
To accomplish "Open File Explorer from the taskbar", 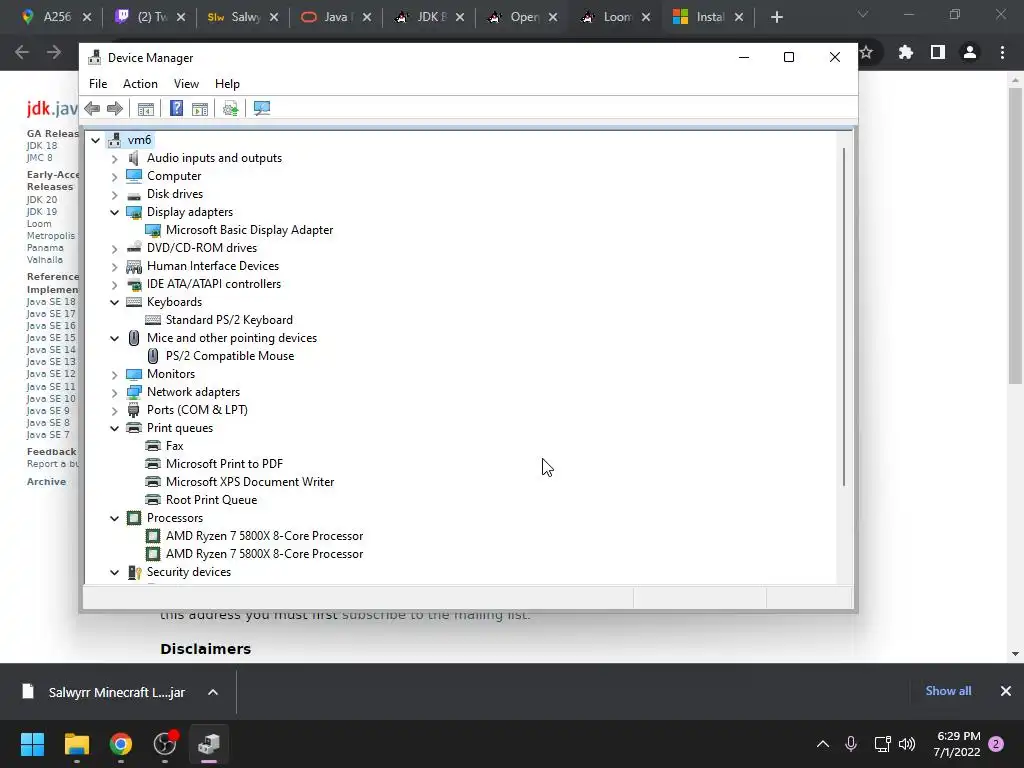I will click(x=76, y=744).
